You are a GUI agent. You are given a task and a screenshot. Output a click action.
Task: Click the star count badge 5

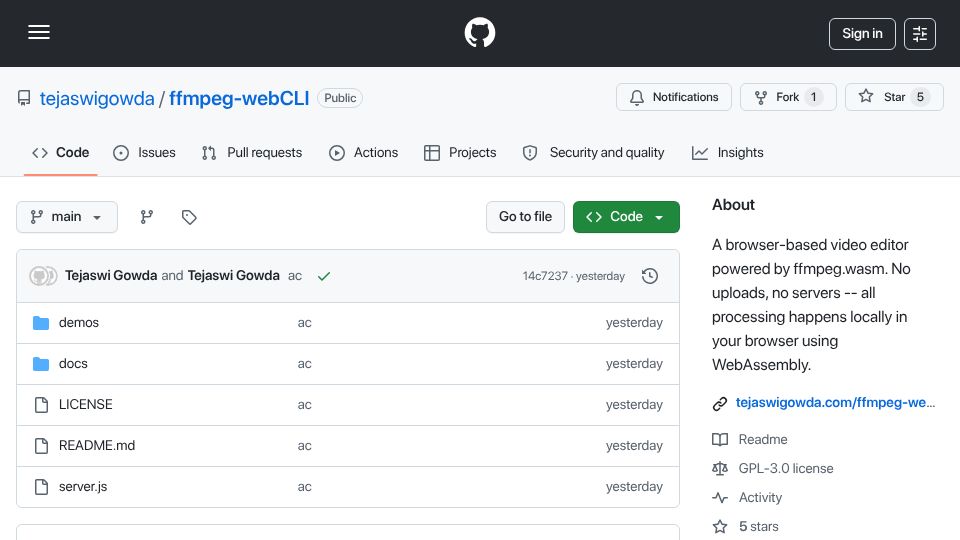(x=920, y=97)
